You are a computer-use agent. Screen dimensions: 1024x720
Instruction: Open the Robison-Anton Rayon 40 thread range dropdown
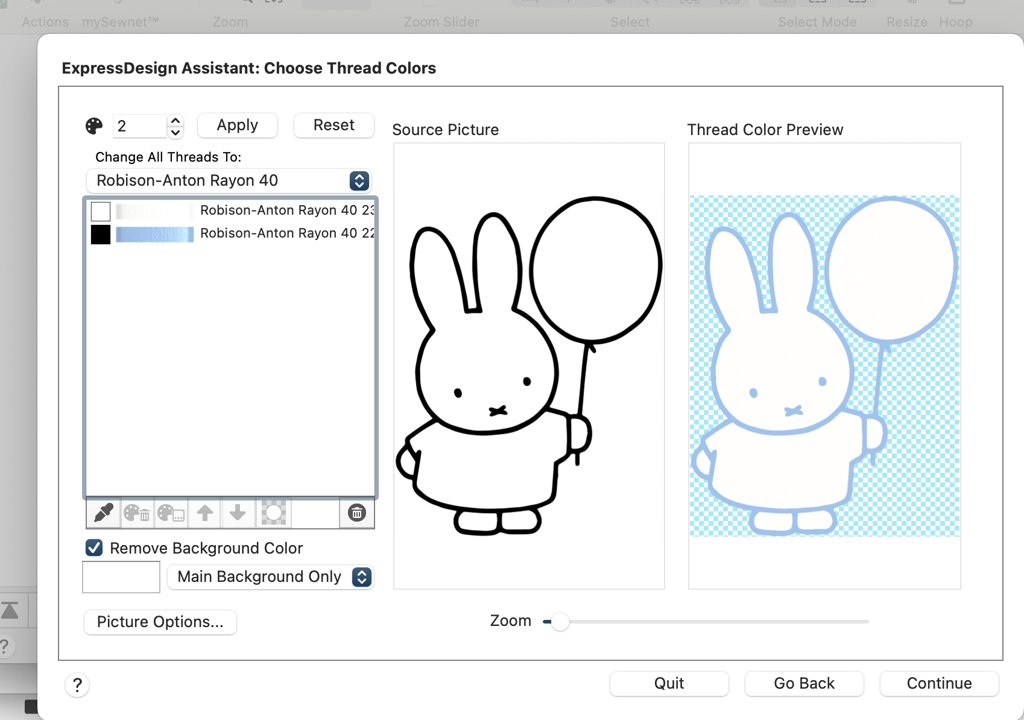point(229,181)
